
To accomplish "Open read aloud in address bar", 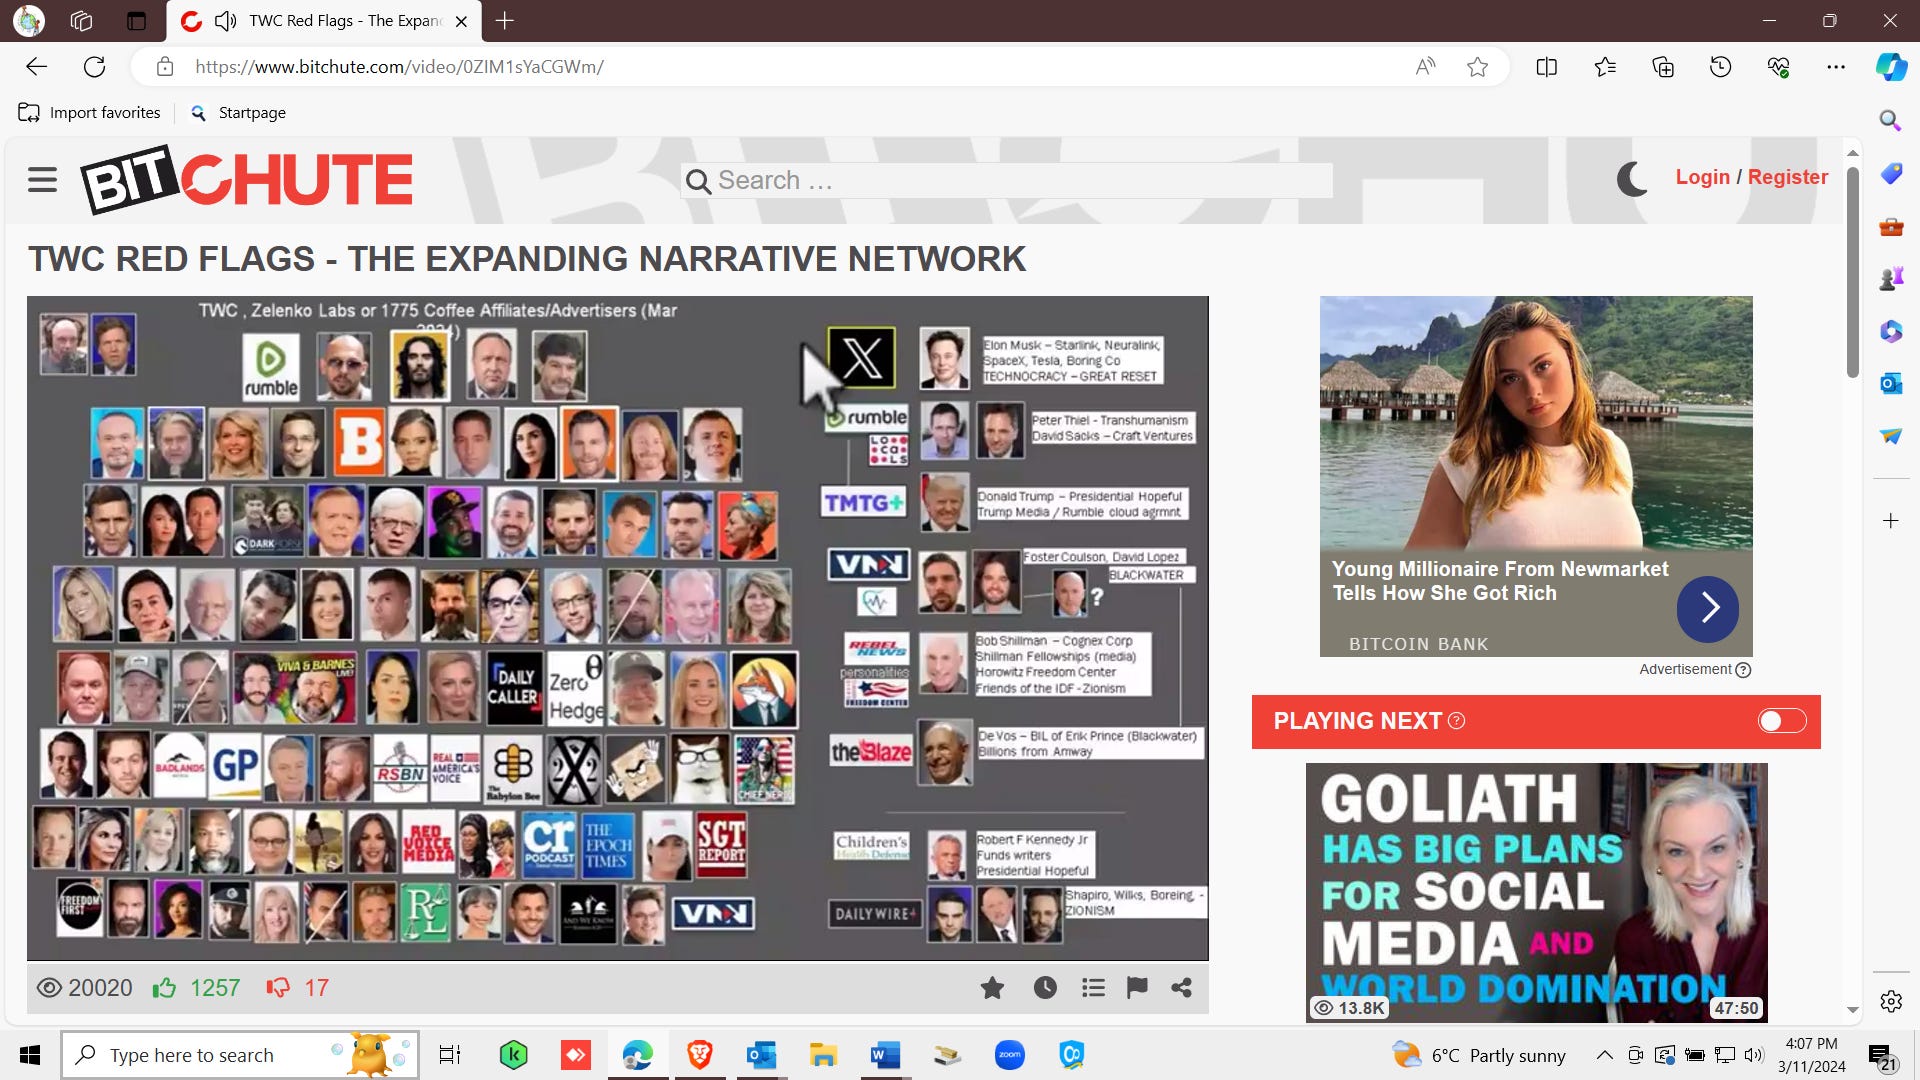I will point(1425,67).
